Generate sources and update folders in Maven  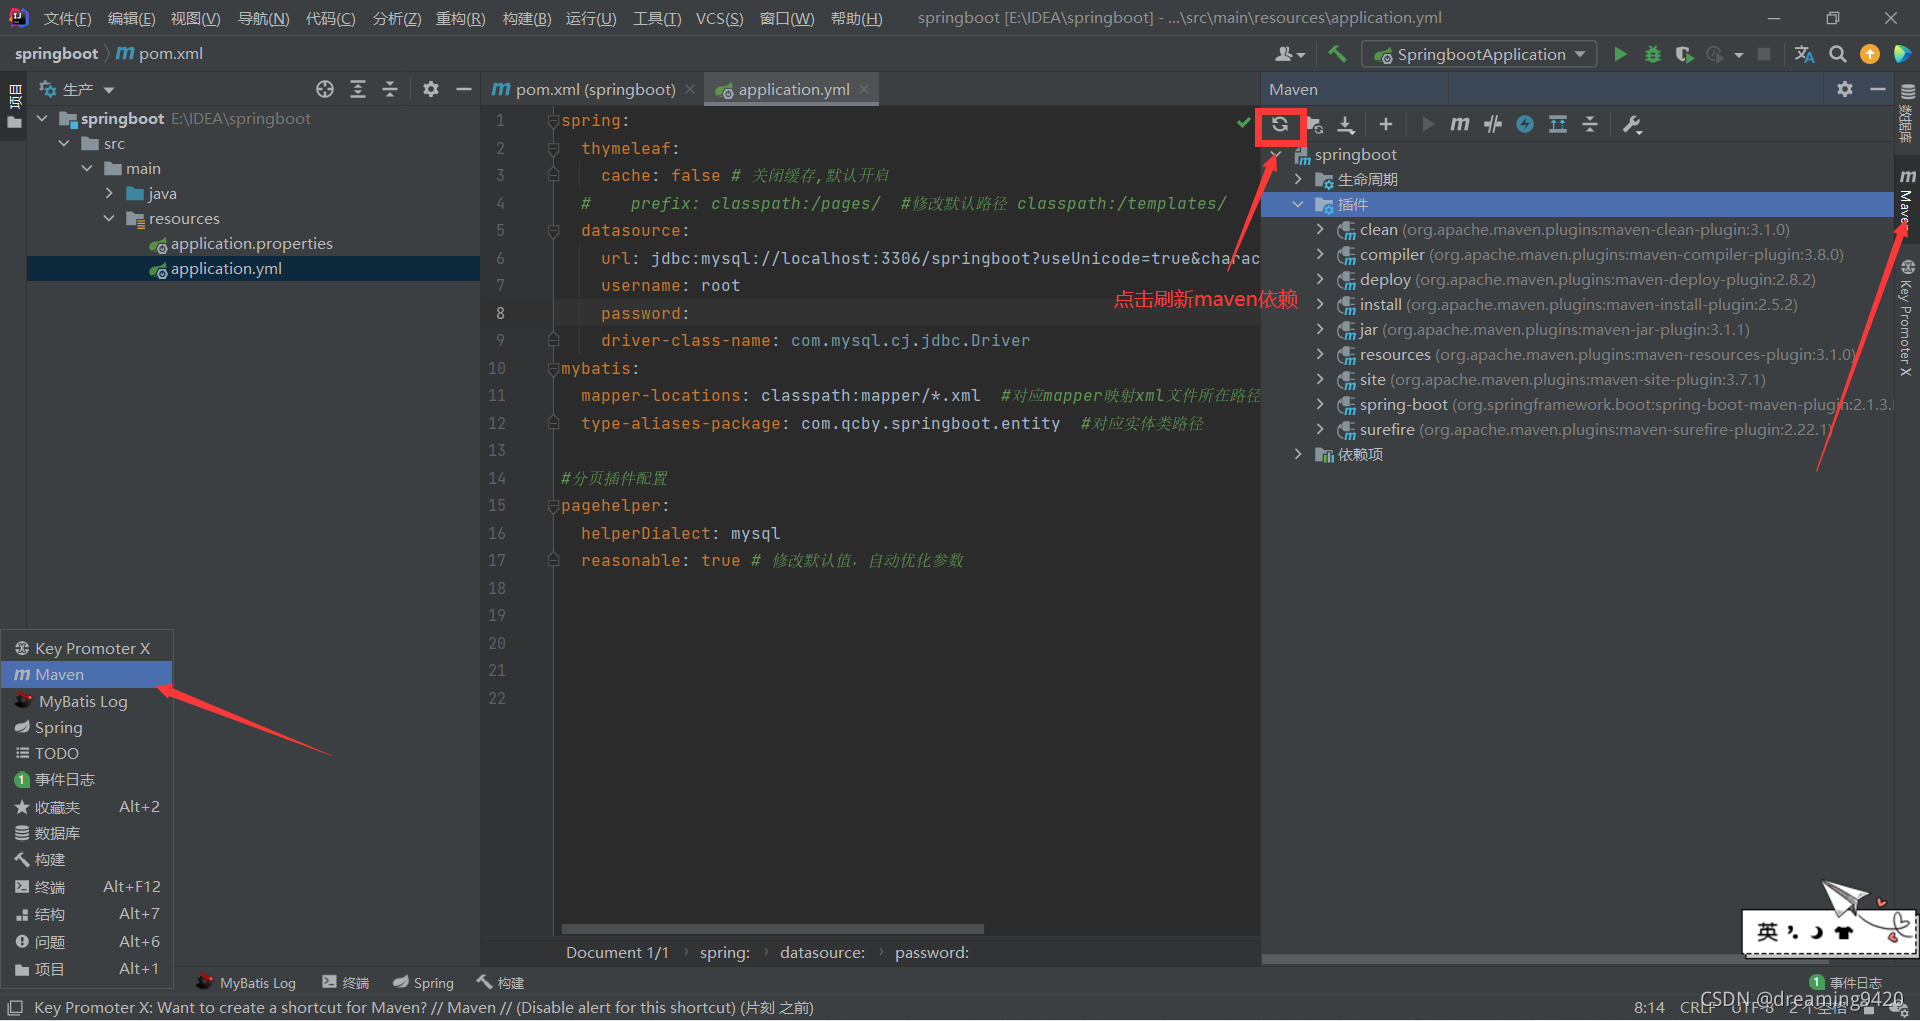[x=1314, y=125]
